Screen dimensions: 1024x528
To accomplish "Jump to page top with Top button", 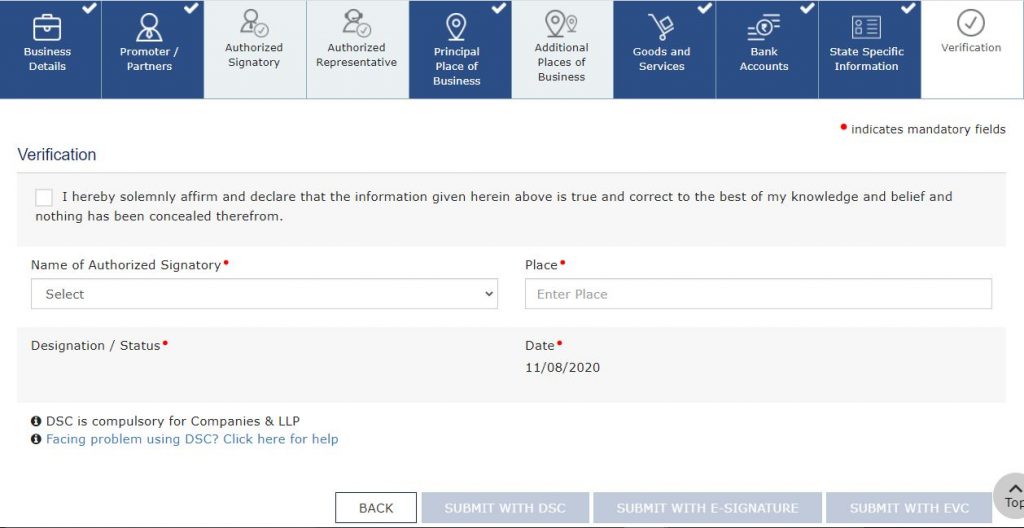I will 1010,495.
